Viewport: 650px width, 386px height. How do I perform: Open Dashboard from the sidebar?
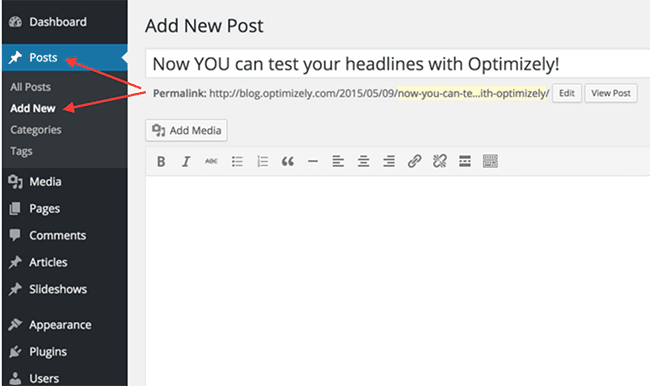coord(65,22)
